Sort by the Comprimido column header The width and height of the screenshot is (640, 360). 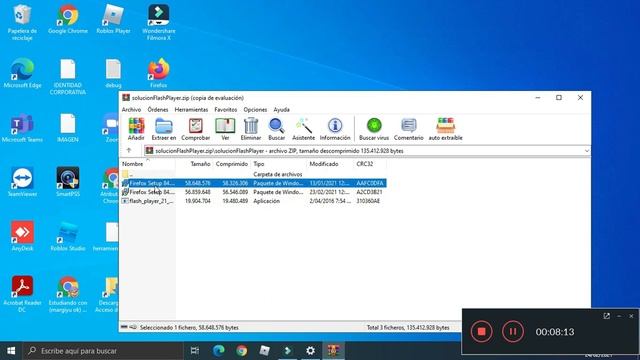click(x=231, y=164)
